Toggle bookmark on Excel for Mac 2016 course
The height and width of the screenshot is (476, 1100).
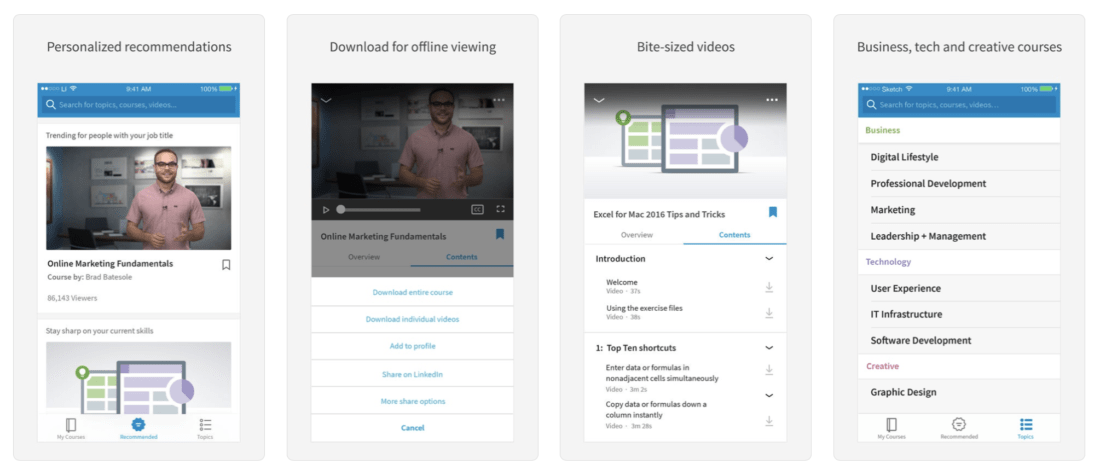click(x=772, y=213)
